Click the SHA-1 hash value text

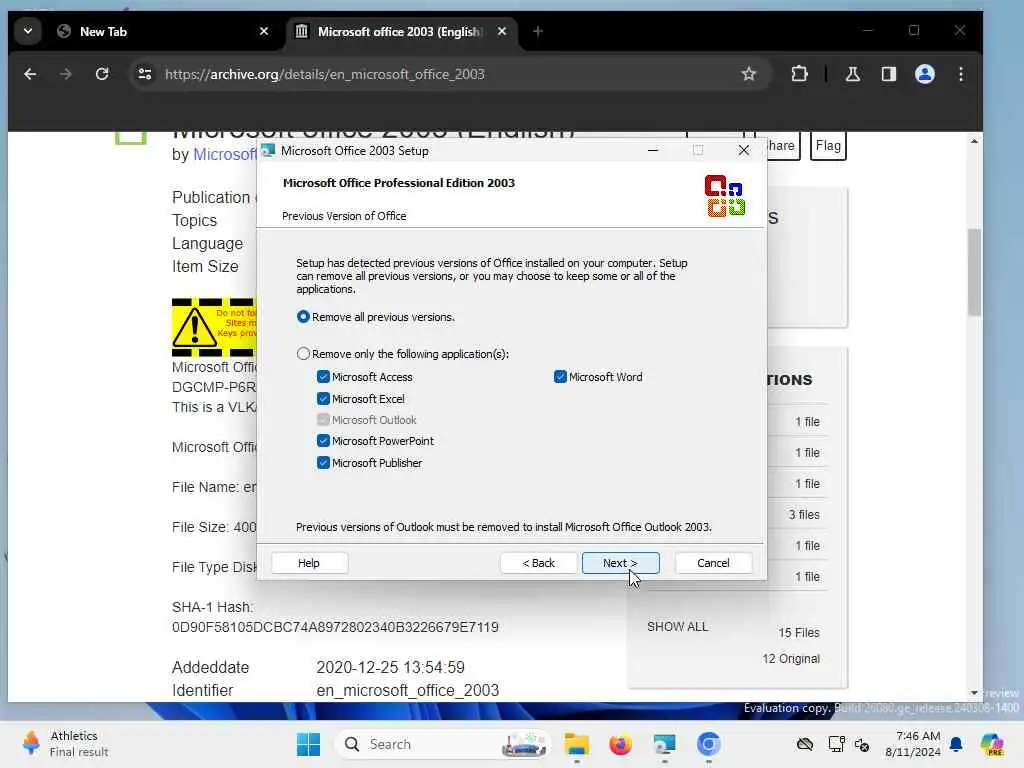coord(335,627)
